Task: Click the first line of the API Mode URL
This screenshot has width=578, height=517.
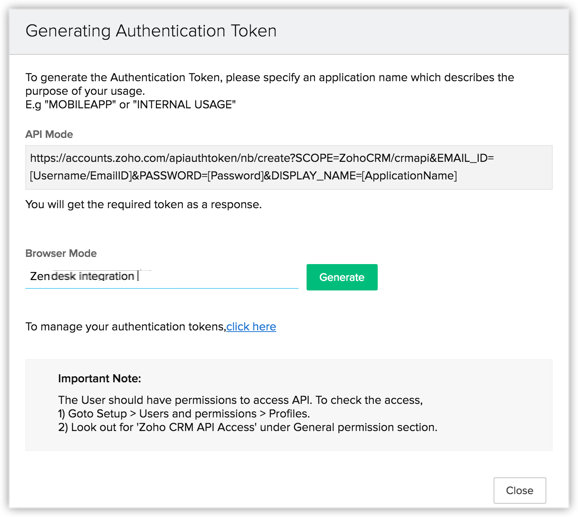Action: (262, 158)
